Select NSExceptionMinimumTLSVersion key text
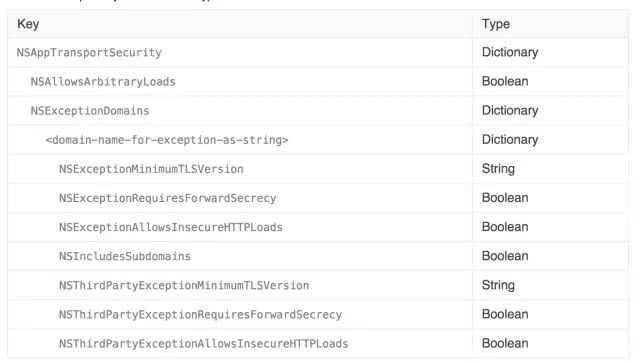 tap(151, 169)
